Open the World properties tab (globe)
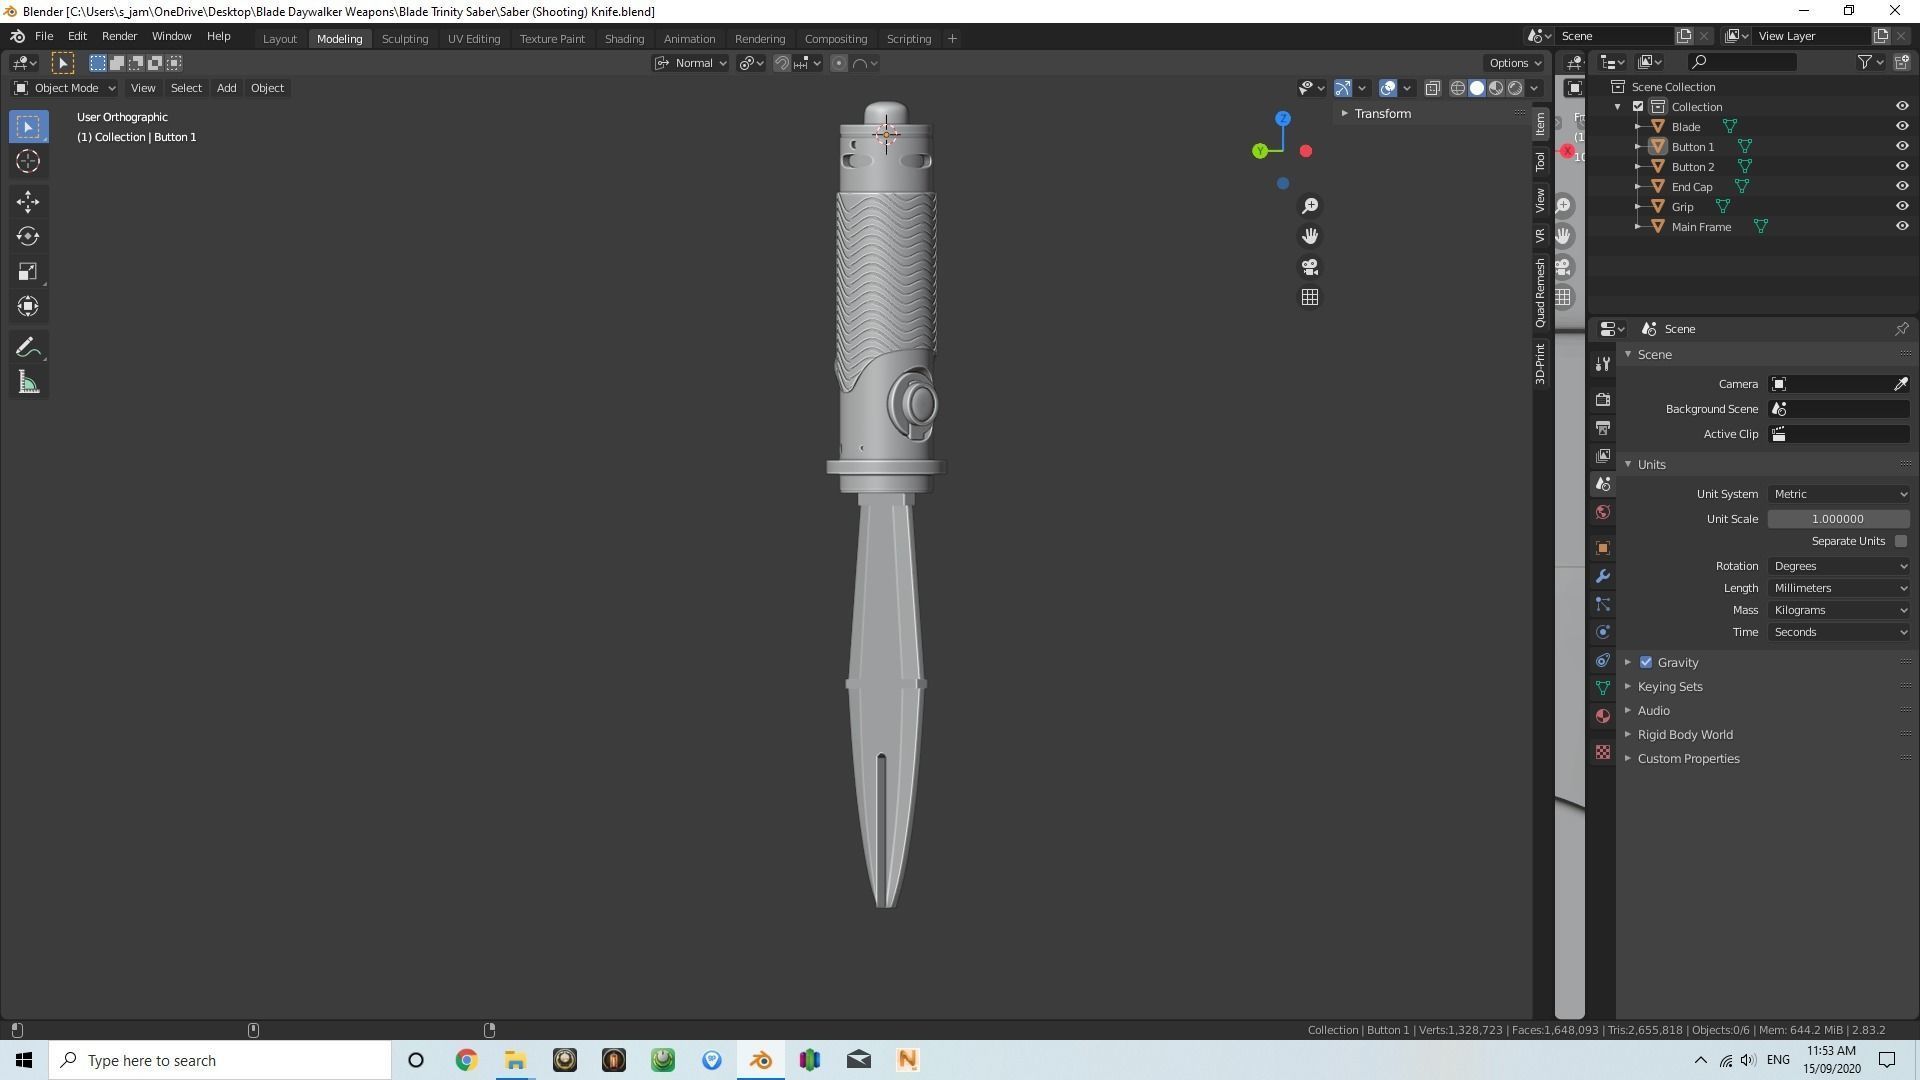This screenshot has height=1080, width=1920. pos(1603,512)
